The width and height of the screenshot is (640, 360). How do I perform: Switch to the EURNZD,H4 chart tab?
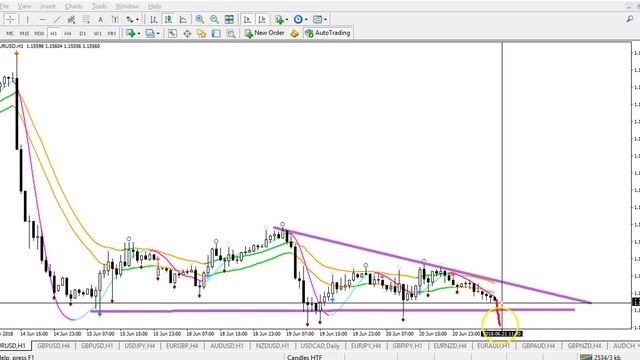coord(451,346)
